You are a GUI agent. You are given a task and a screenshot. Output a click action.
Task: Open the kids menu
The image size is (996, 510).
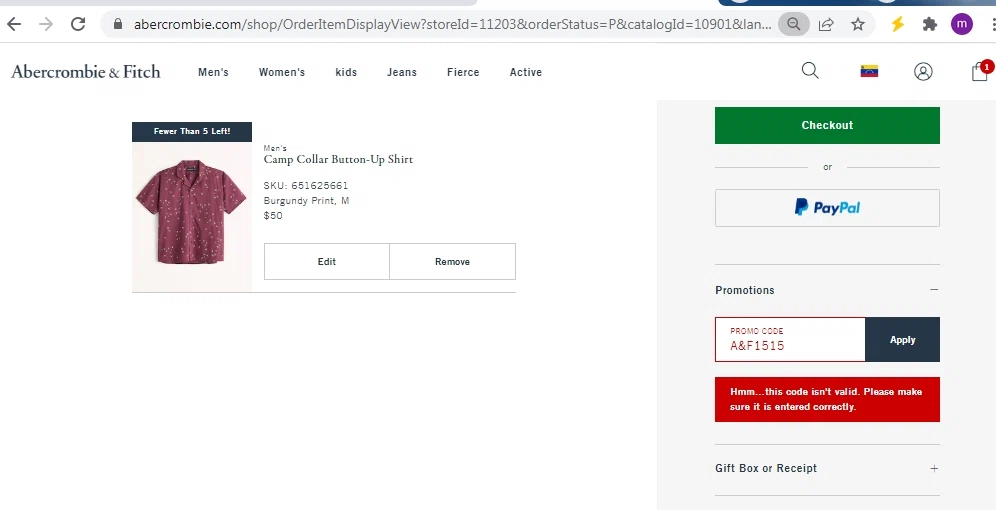click(x=346, y=72)
